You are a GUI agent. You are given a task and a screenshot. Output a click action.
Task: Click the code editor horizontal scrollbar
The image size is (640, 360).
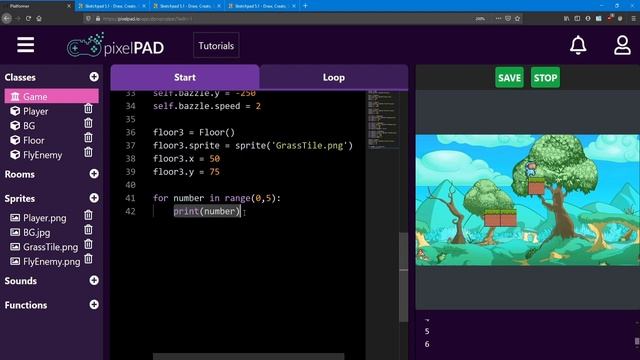(x=248, y=357)
